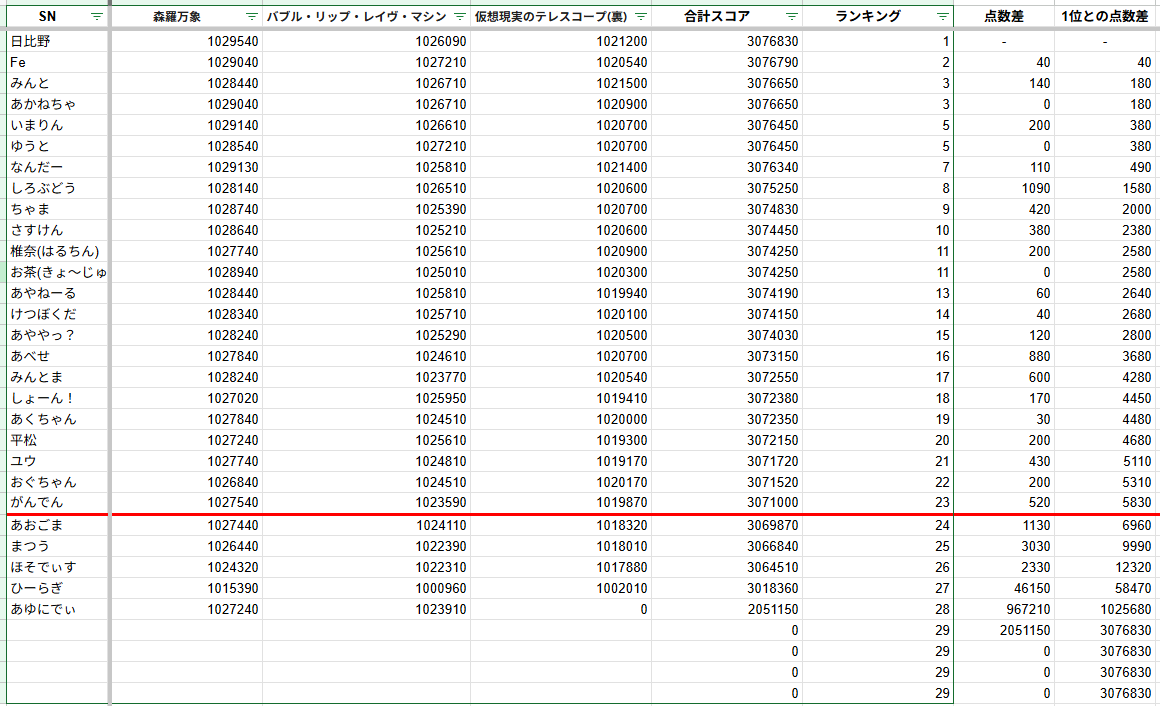Select the name cell おぐちゃん
This screenshot has height=706, width=1160.
[x=58, y=482]
